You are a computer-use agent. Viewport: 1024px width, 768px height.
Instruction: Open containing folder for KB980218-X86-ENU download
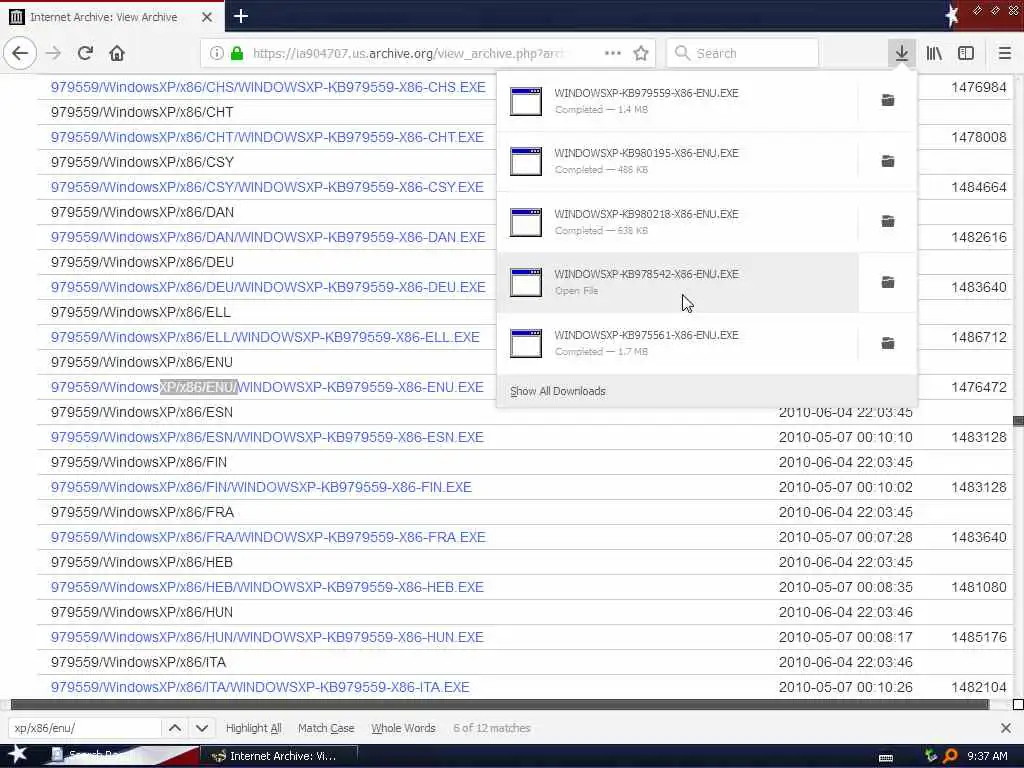click(x=888, y=221)
